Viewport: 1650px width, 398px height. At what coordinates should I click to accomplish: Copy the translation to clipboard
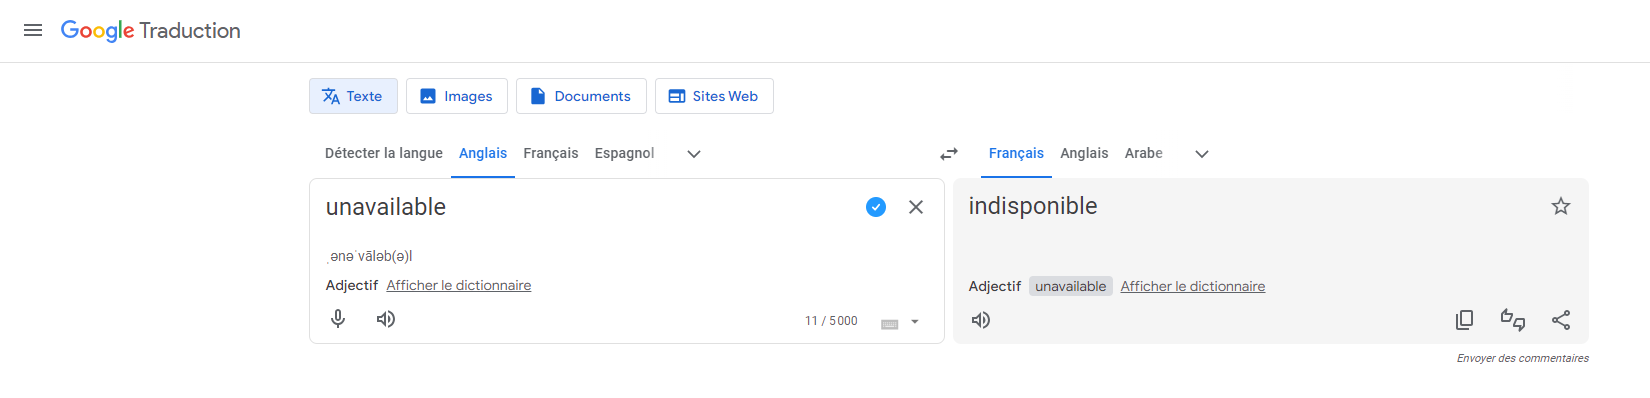point(1464,320)
